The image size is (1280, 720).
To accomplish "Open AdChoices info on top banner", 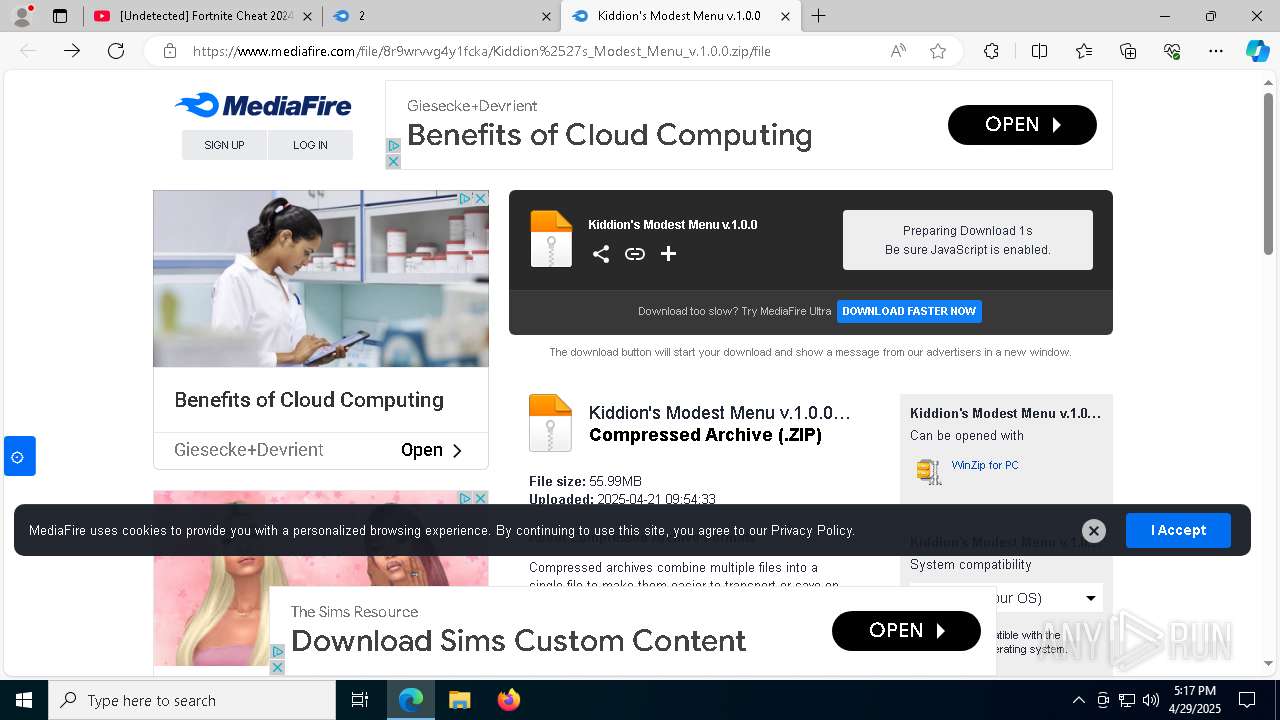I will coord(393,146).
